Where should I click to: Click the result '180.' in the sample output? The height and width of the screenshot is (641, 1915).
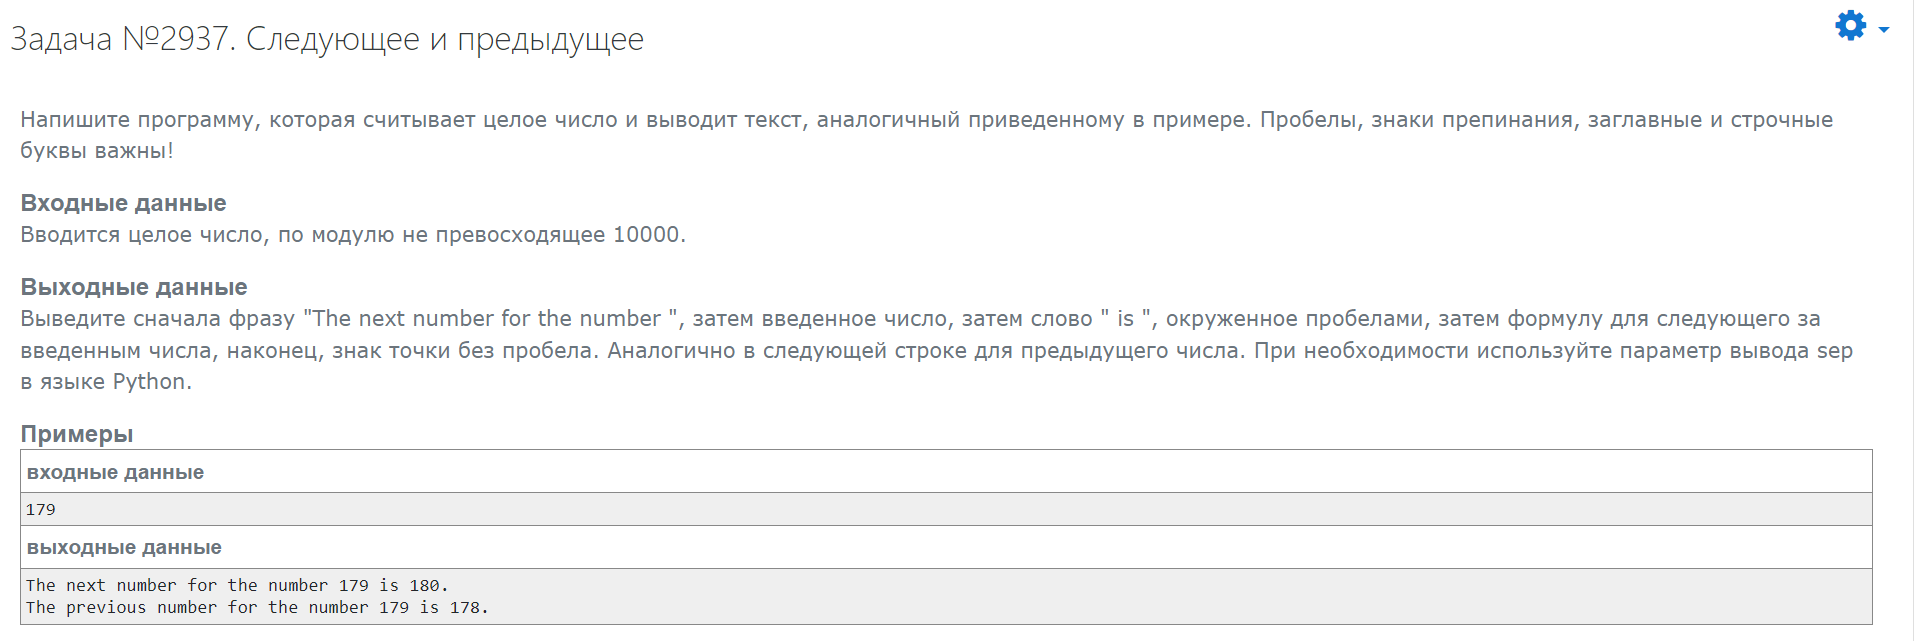[428, 586]
